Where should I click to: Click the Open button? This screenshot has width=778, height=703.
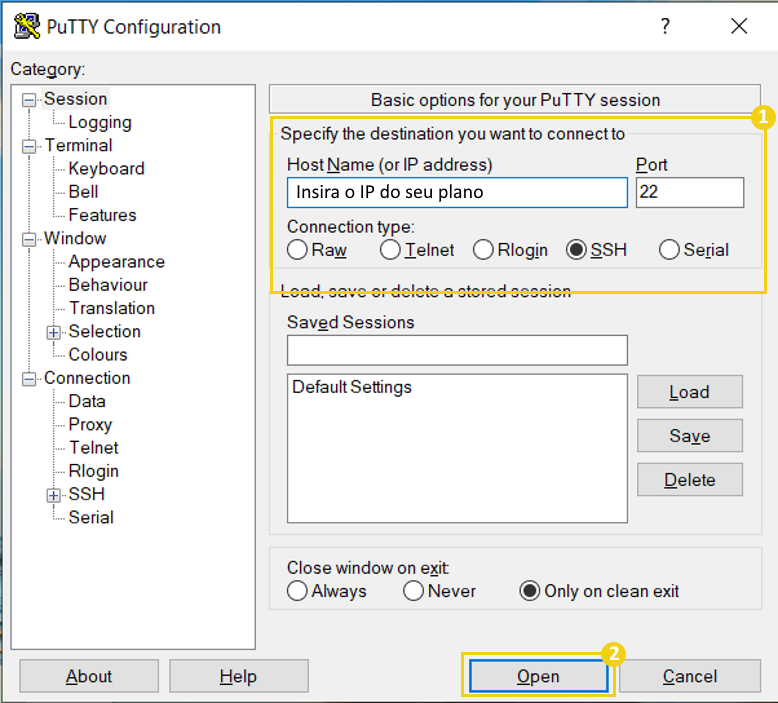(x=539, y=676)
